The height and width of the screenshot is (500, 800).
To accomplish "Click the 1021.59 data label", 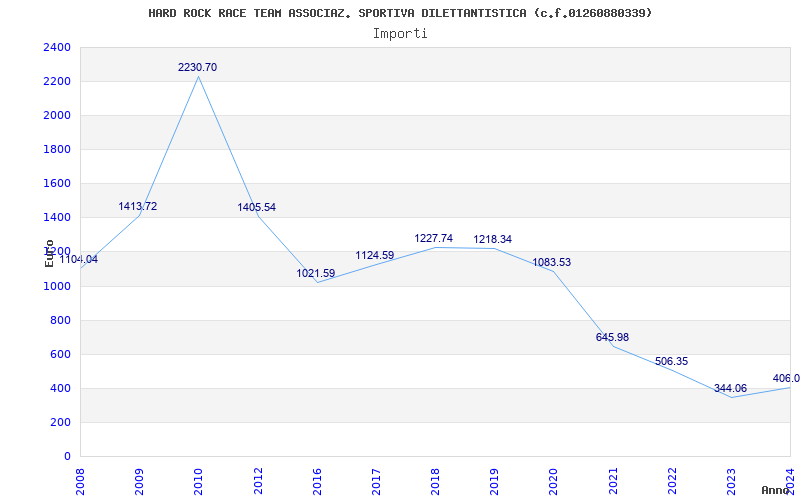I will click(316, 273).
